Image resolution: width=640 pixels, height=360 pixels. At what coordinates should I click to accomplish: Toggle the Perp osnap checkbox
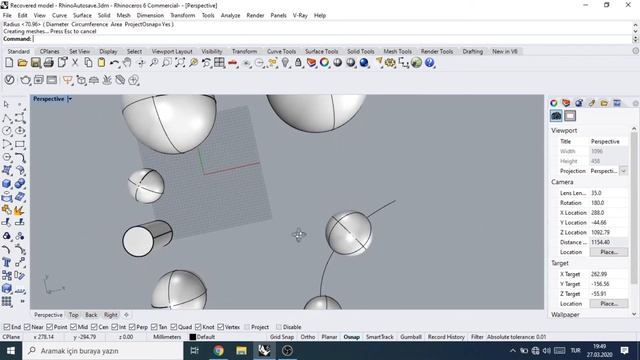coord(132,327)
